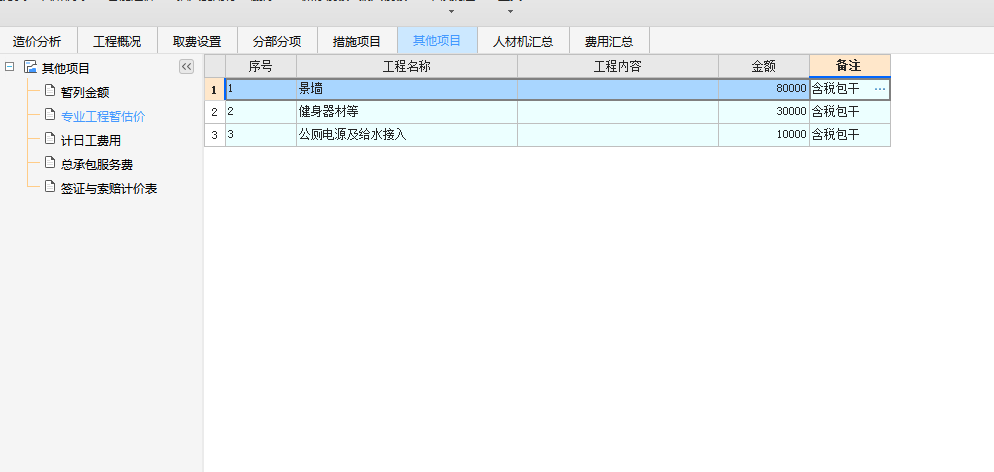
Task: Collapse the left tree panel with the double-chevron button
Action: [186, 67]
